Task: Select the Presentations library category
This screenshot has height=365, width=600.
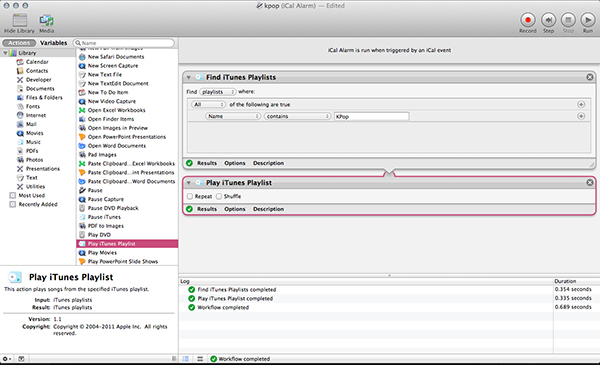Action: [42, 169]
